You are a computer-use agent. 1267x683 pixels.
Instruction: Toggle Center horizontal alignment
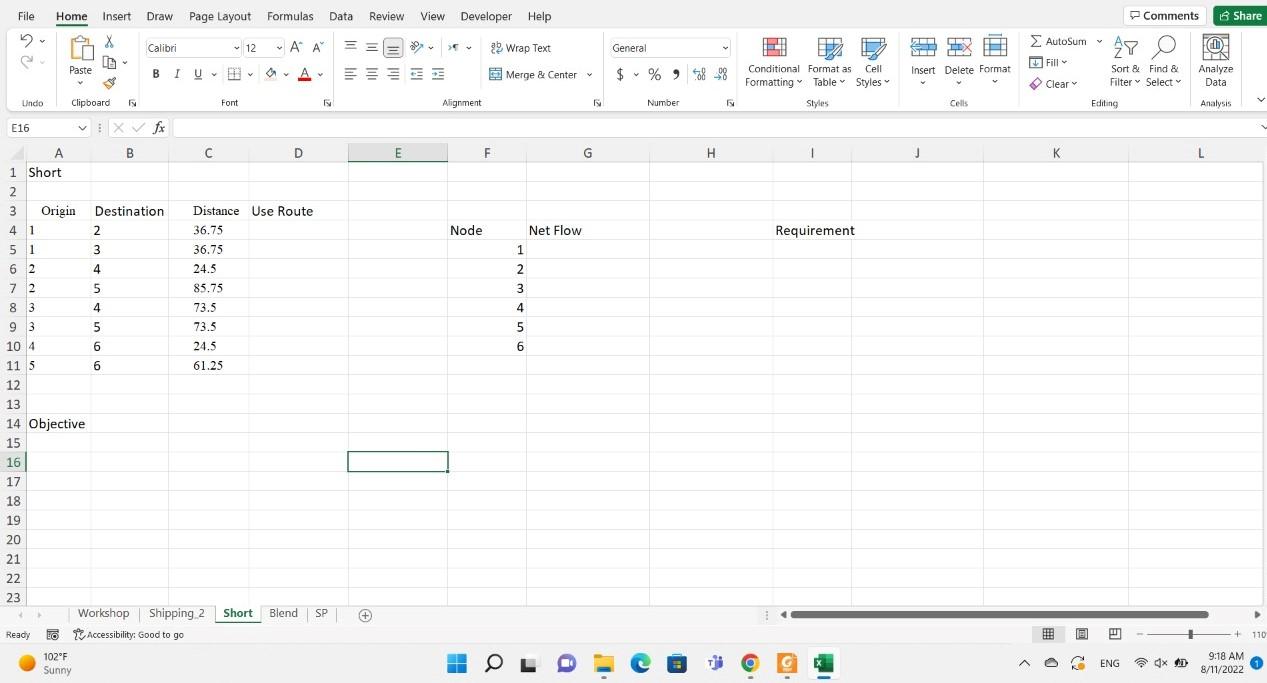click(x=372, y=74)
